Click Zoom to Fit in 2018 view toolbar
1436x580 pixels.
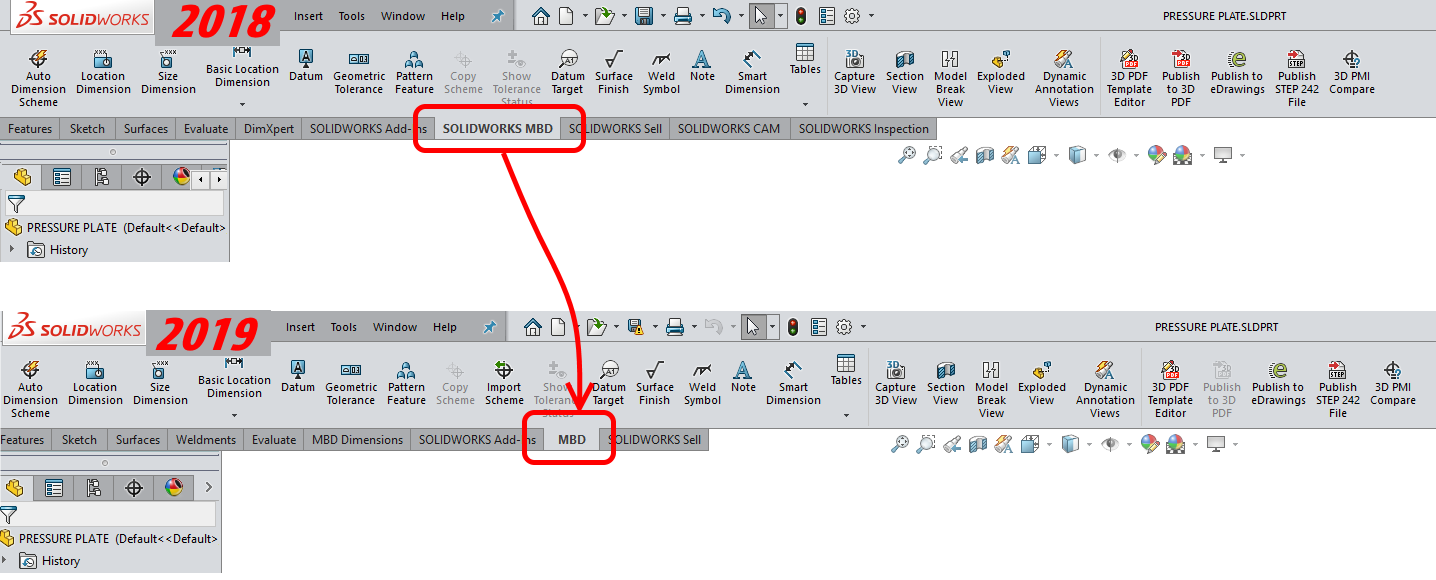click(907, 155)
